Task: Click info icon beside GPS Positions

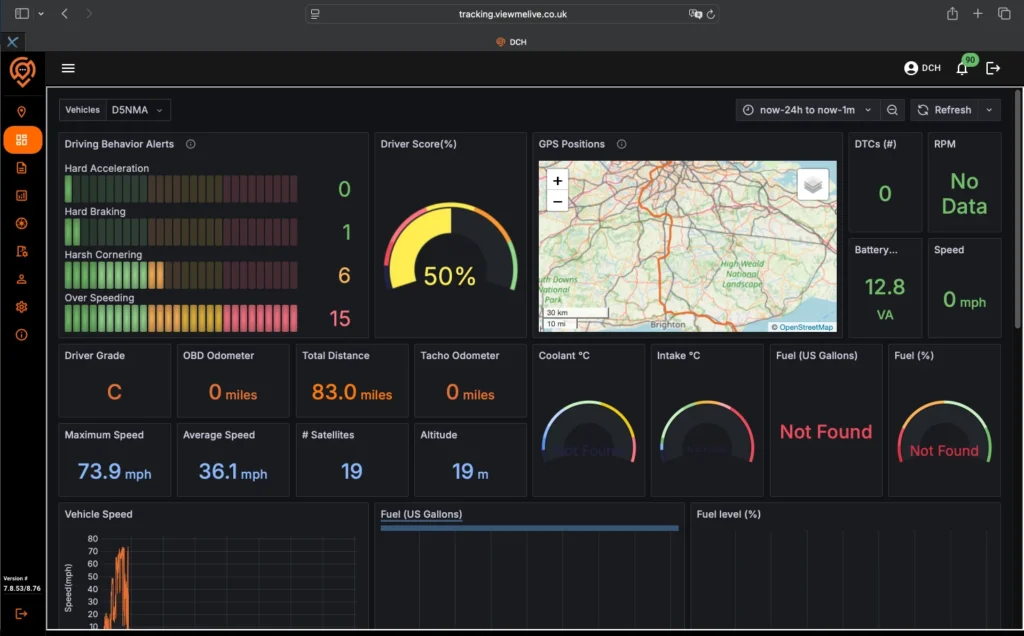Action: [x=622, y=144]
